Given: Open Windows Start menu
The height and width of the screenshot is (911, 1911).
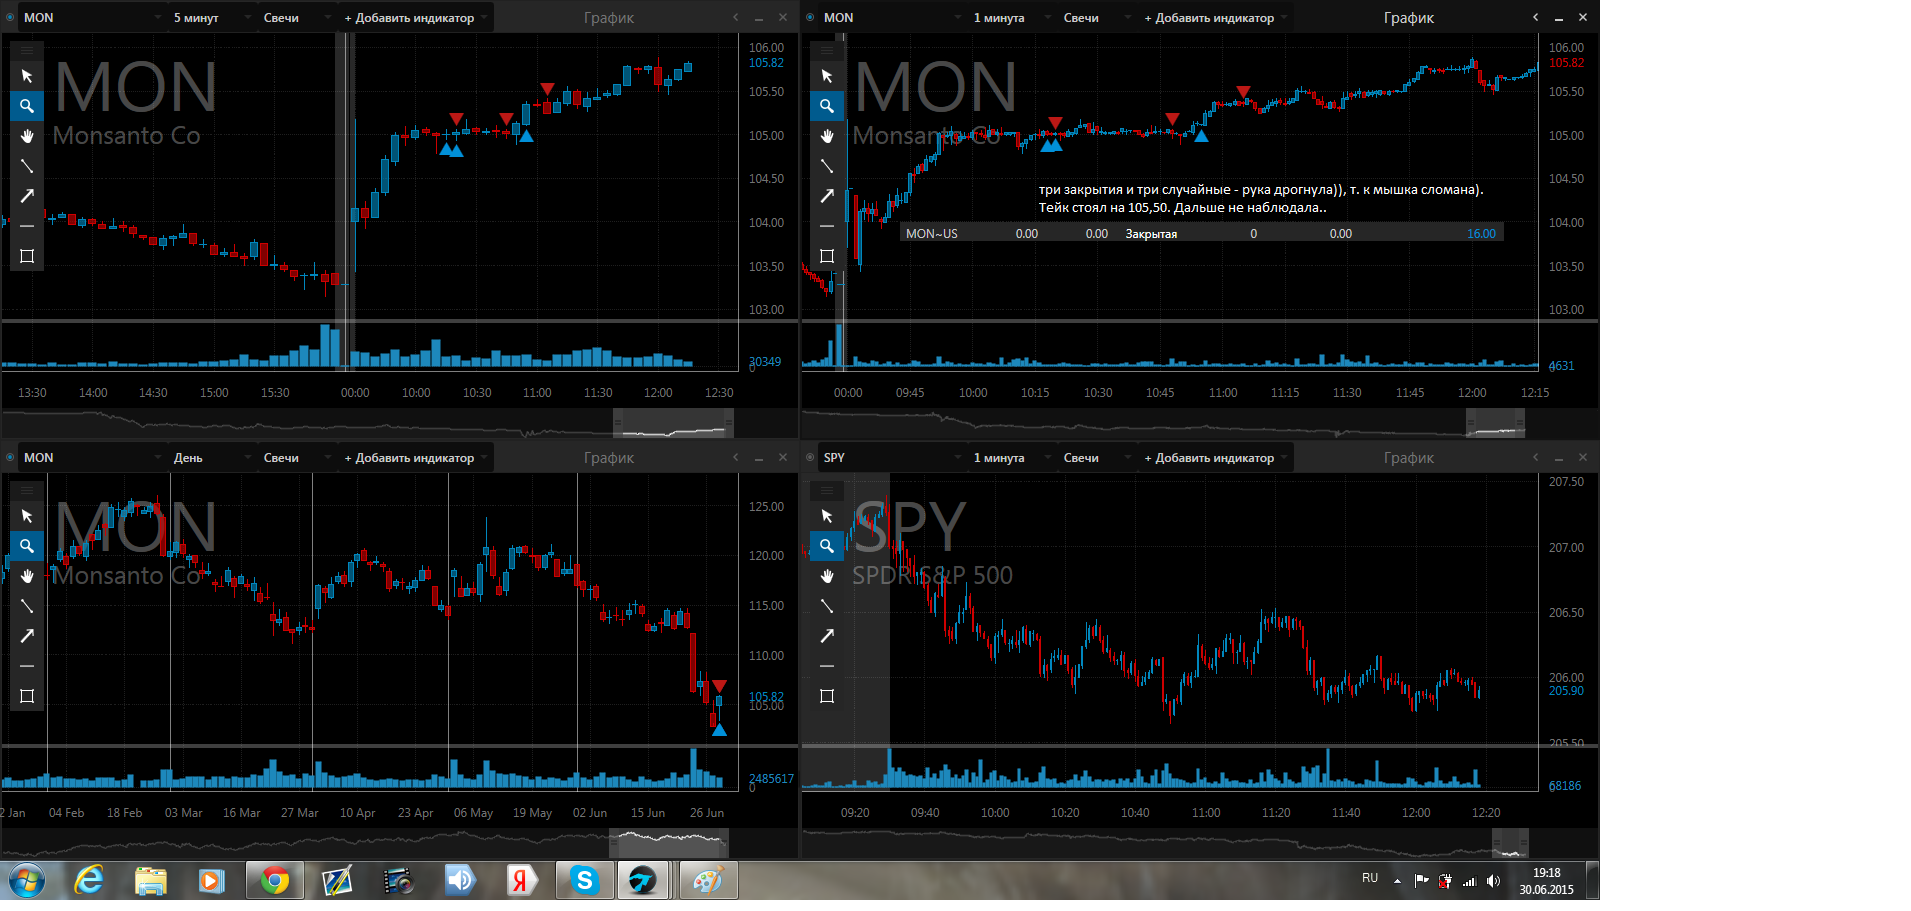Looking at the screenshot, I should click(27, 881).
